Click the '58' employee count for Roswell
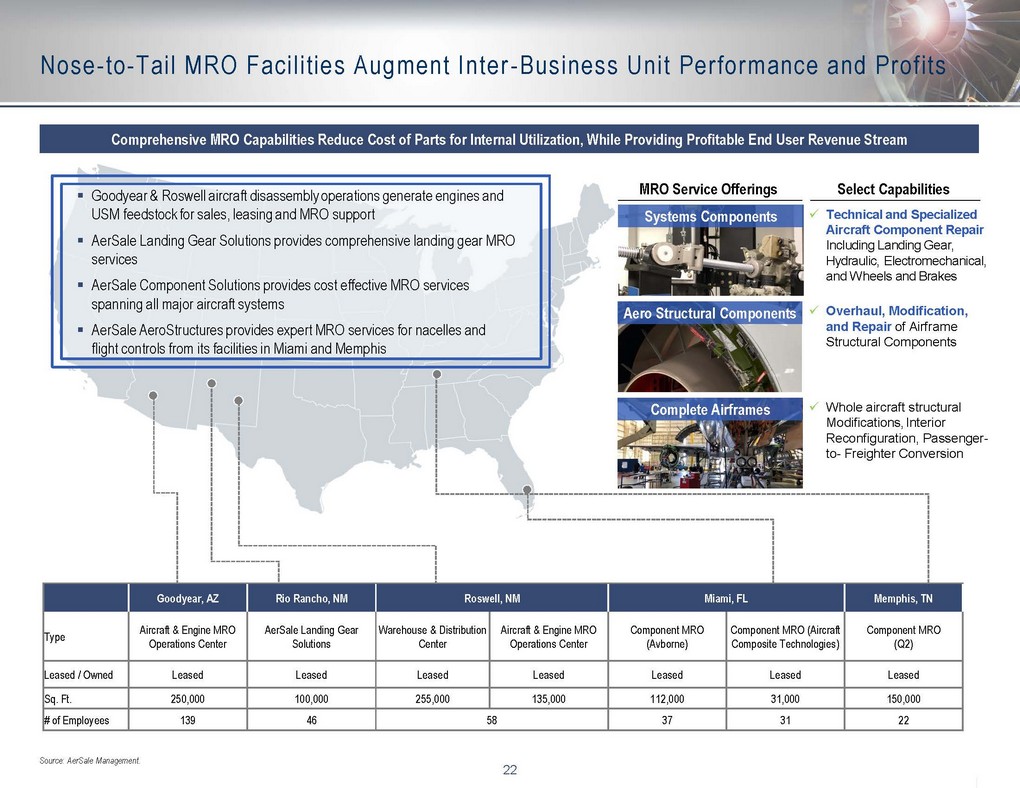This screenshot has width=1020, height=788. click(492, 720)
